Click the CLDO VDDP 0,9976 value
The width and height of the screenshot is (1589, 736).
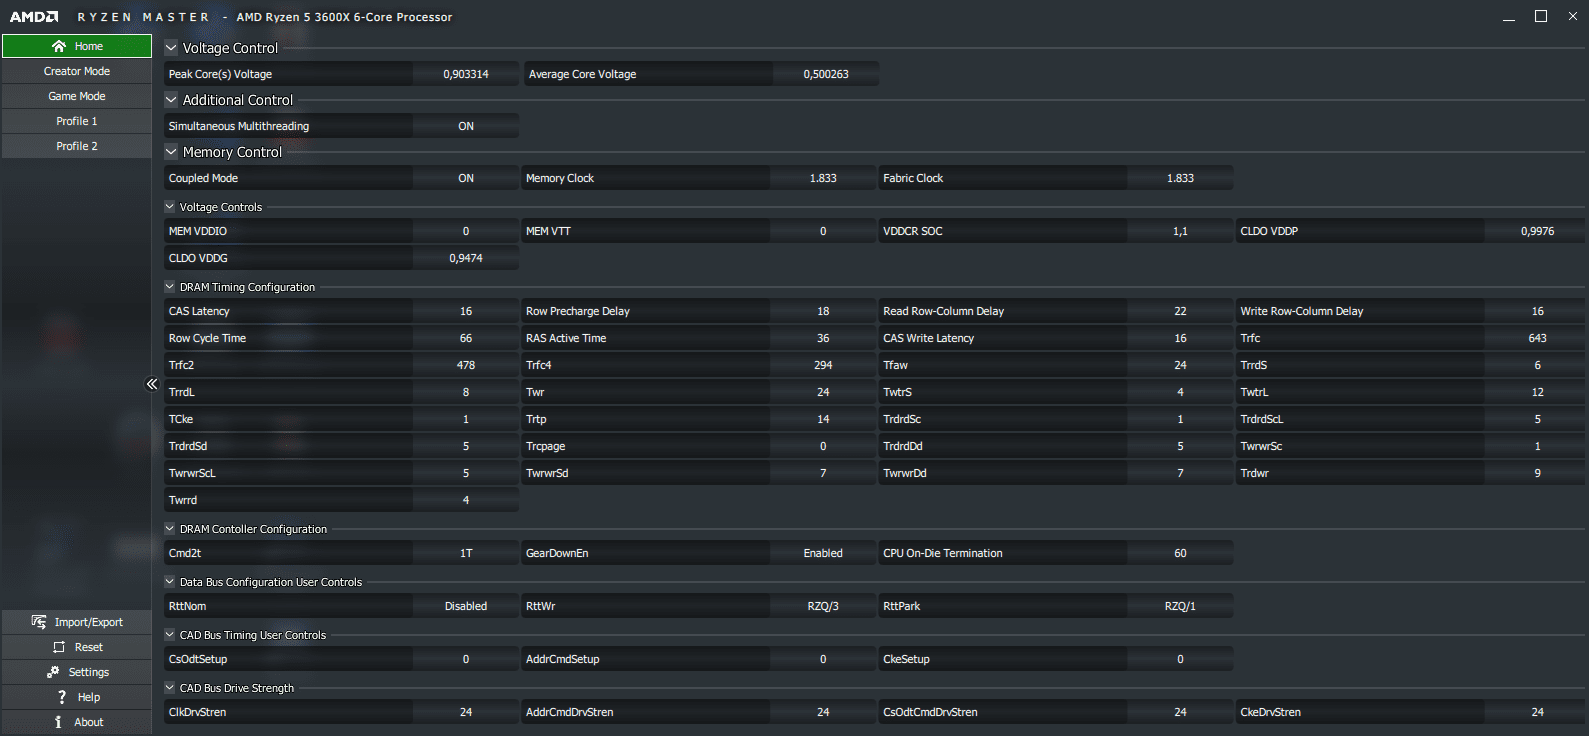(1537, 231)
